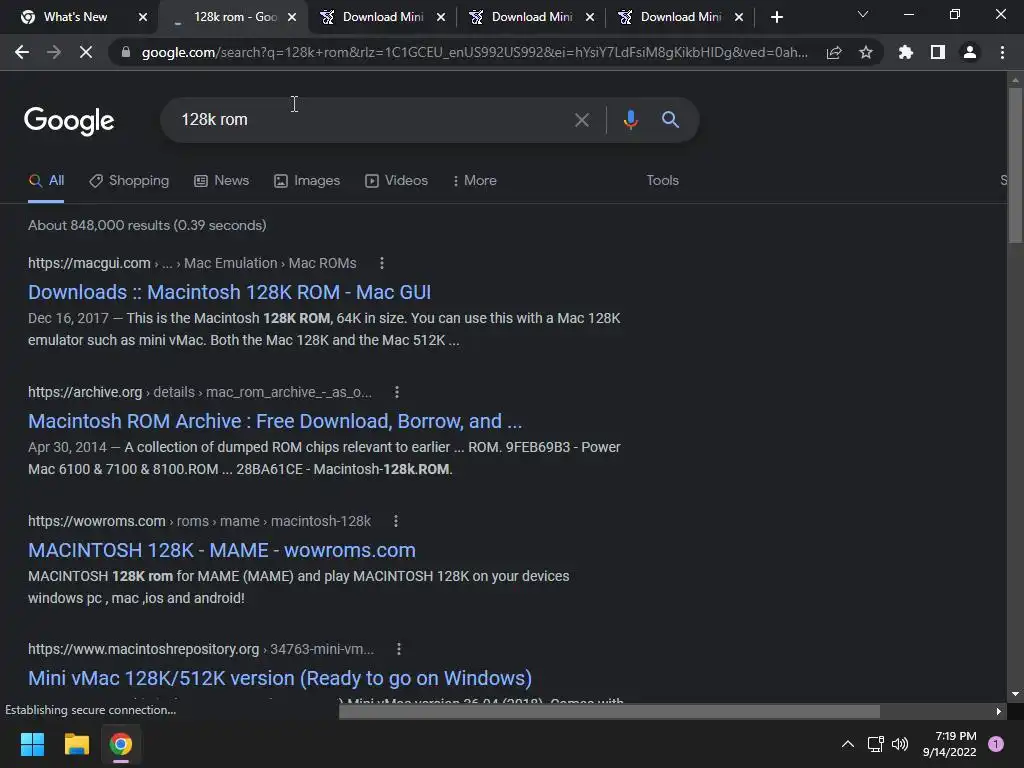Open volume control tray icon

coord(900,744)
